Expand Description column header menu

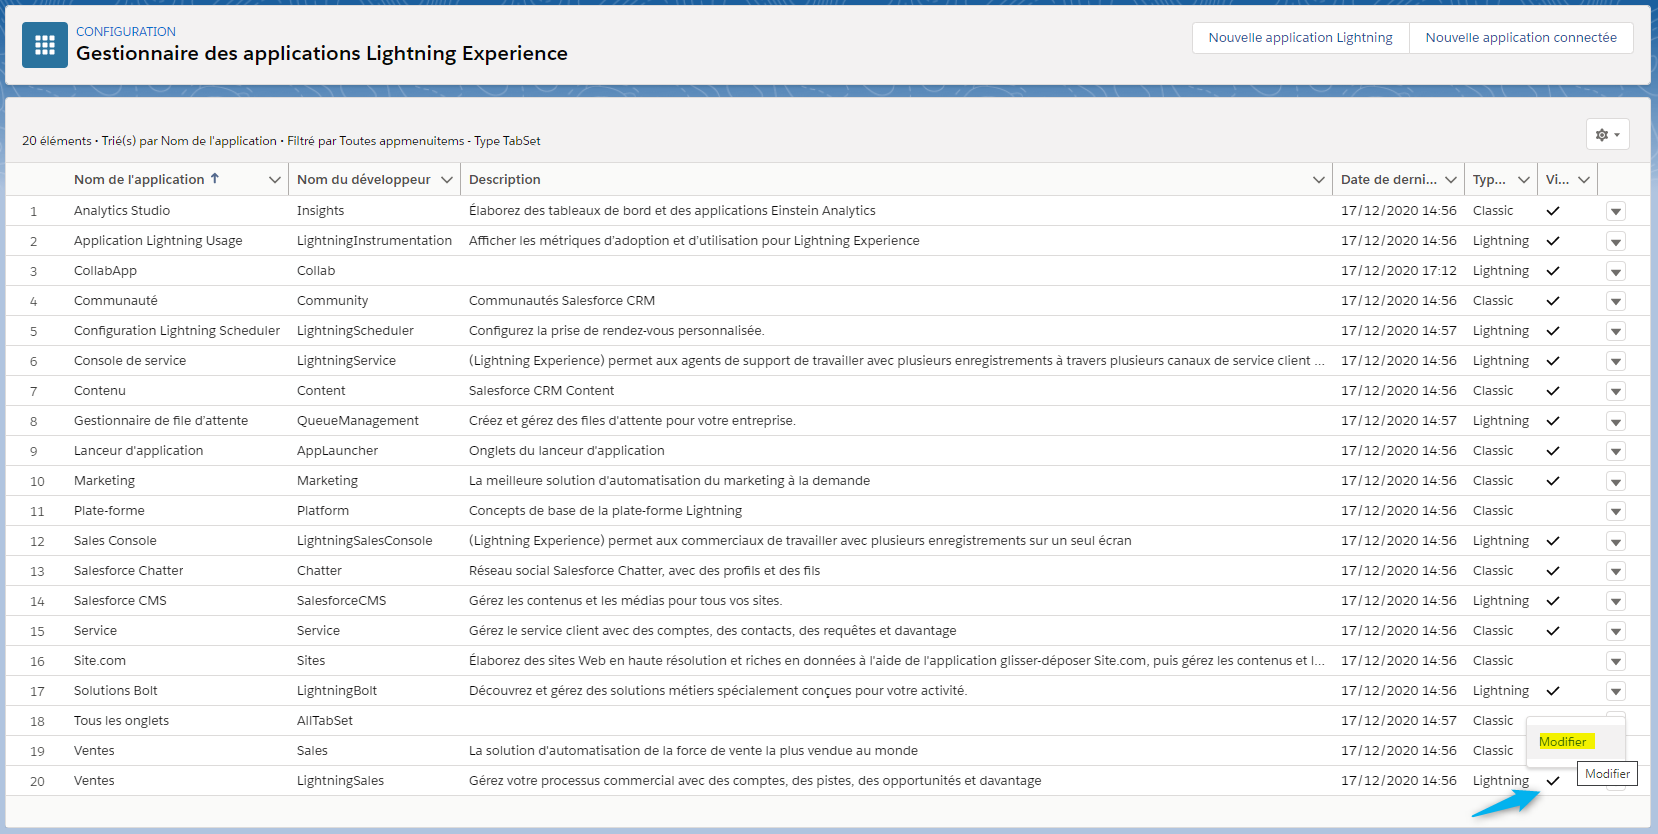(1318, 180)
